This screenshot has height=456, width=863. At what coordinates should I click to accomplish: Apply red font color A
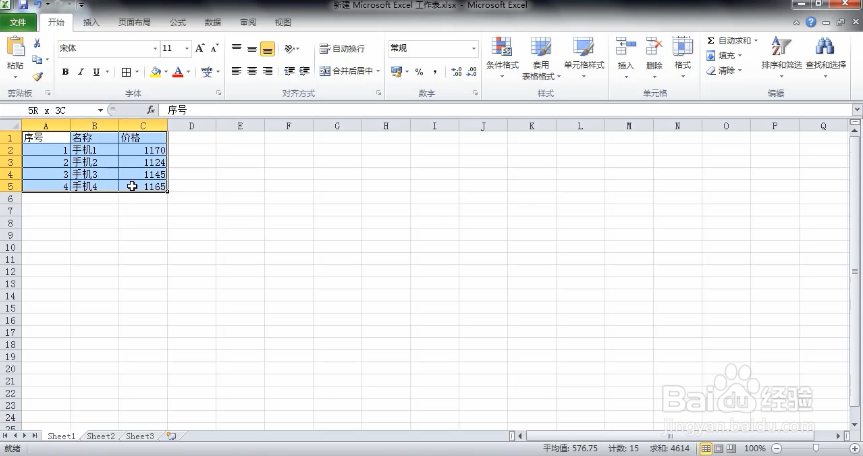[x=178, y=72]
